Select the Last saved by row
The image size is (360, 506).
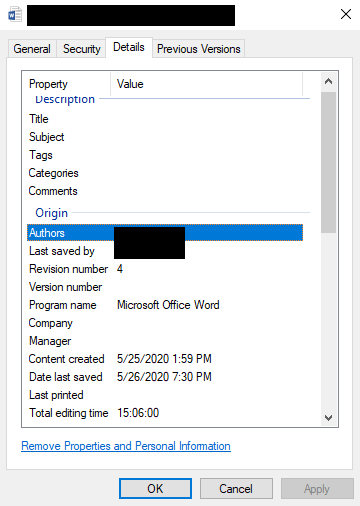point(165,251)
